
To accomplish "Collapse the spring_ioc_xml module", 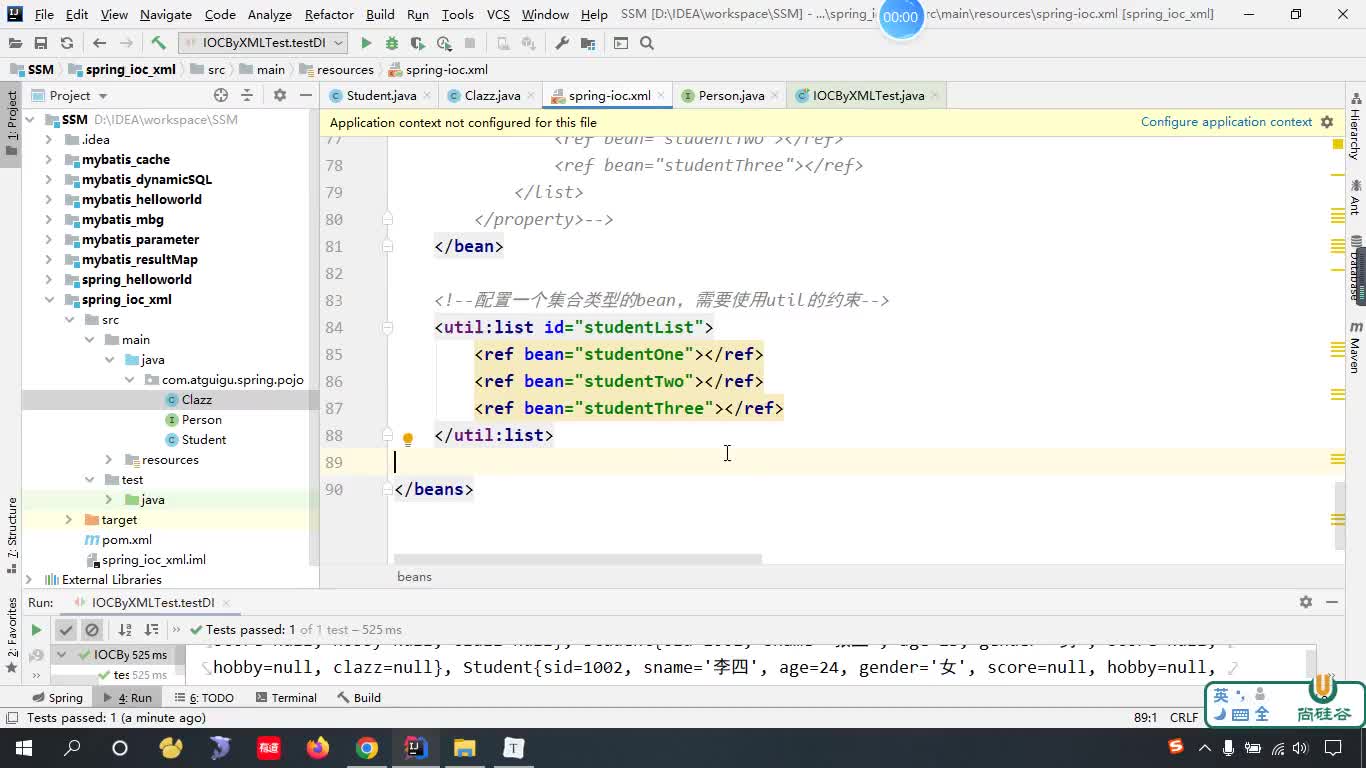I will 48,300.
